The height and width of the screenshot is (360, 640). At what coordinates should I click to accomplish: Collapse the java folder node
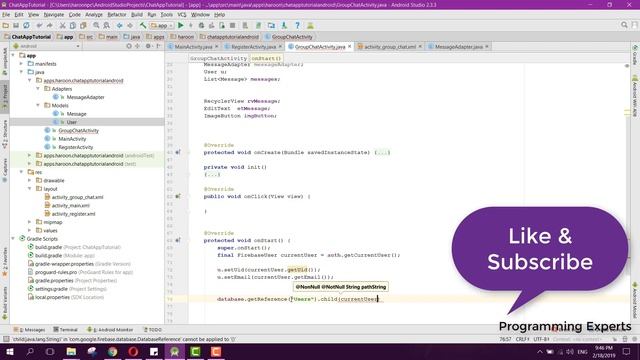[x=21, y=72]
